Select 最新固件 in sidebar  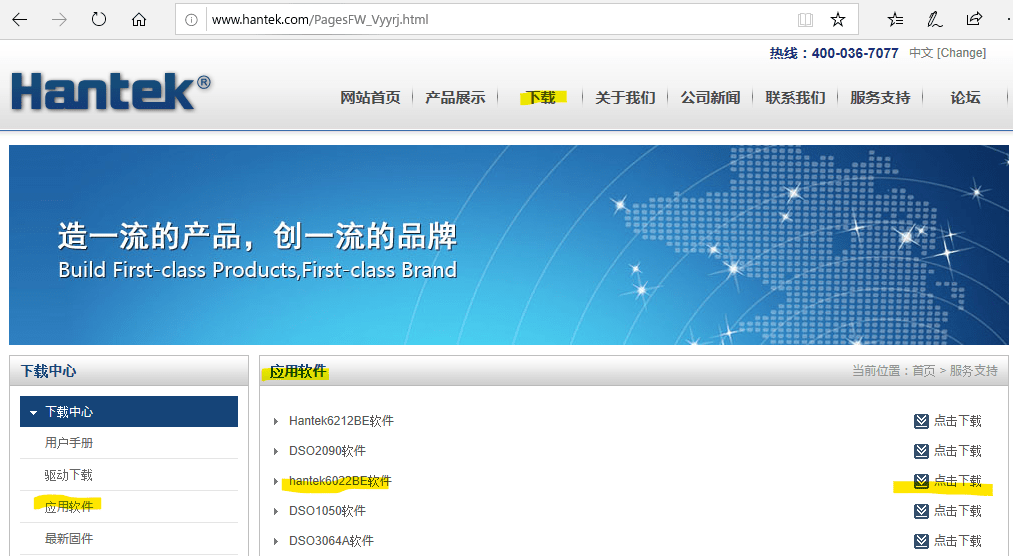coord(68,539)
